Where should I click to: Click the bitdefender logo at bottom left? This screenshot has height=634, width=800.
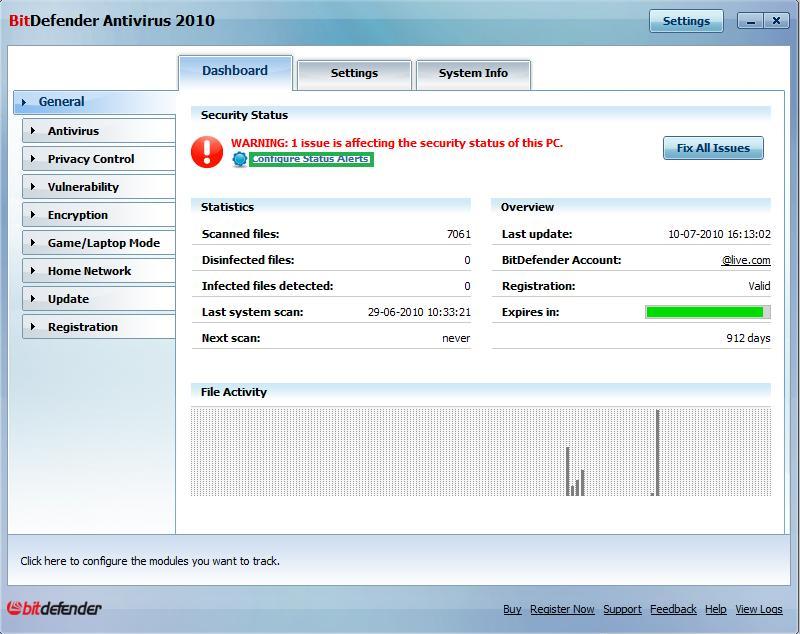(x=54, y=608)
